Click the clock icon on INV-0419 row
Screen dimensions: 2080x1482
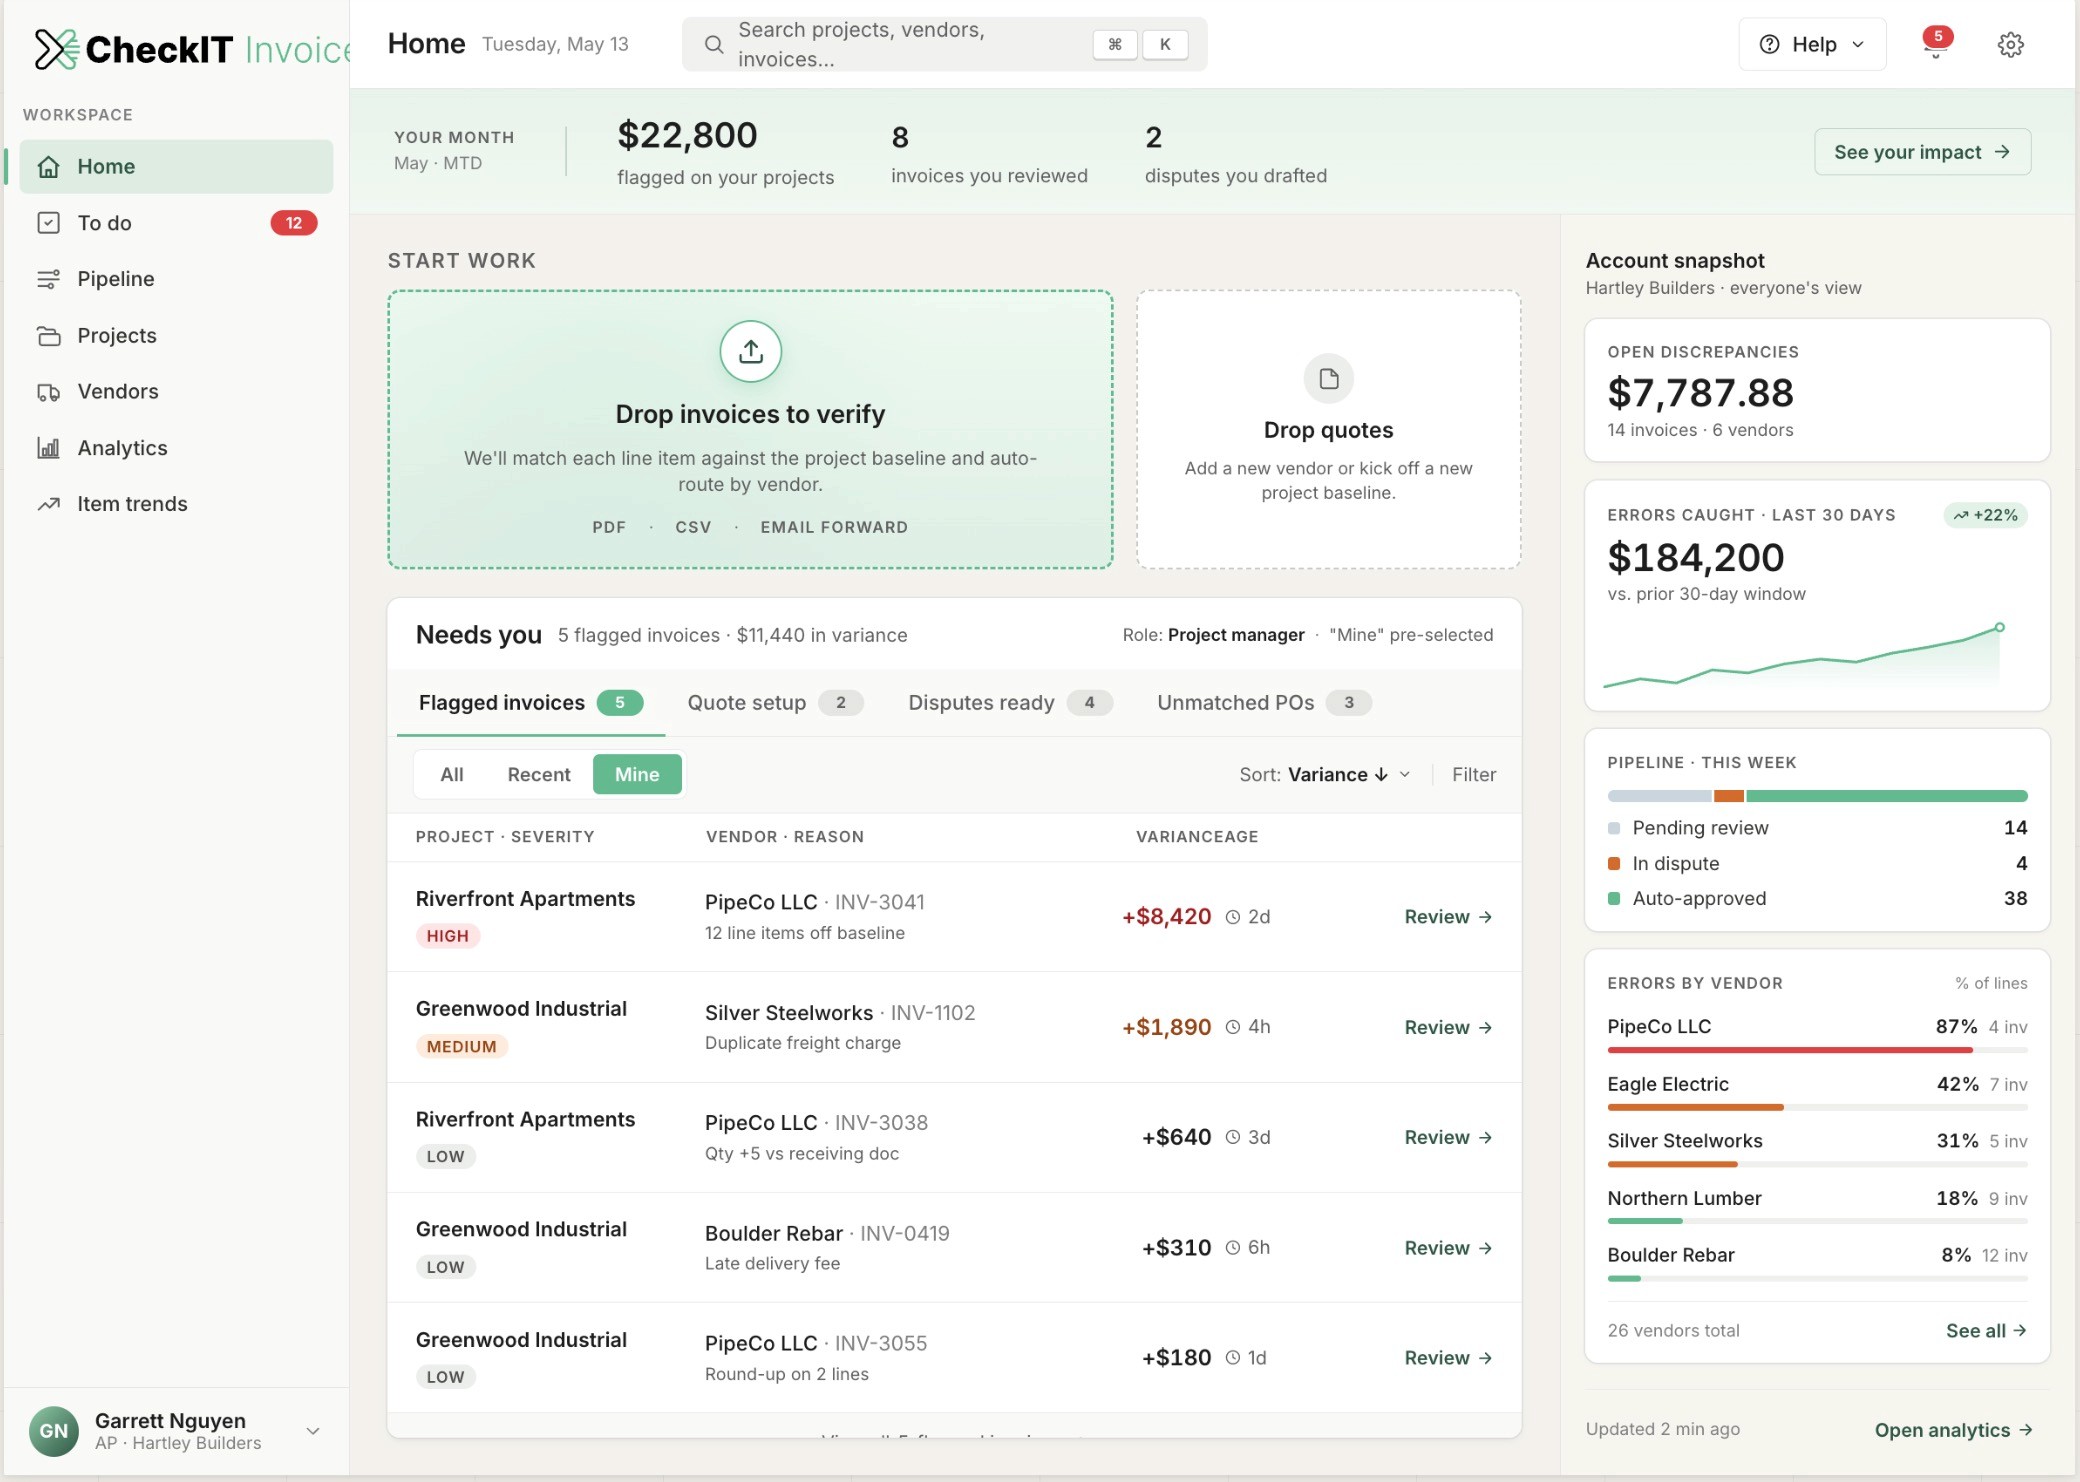click(1233, 1247)
